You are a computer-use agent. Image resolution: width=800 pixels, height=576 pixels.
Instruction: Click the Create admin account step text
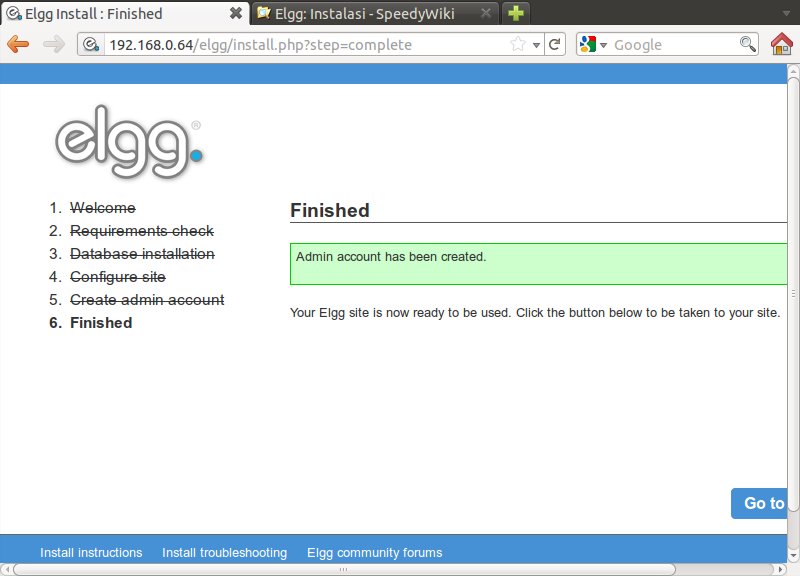click(147, 299)
